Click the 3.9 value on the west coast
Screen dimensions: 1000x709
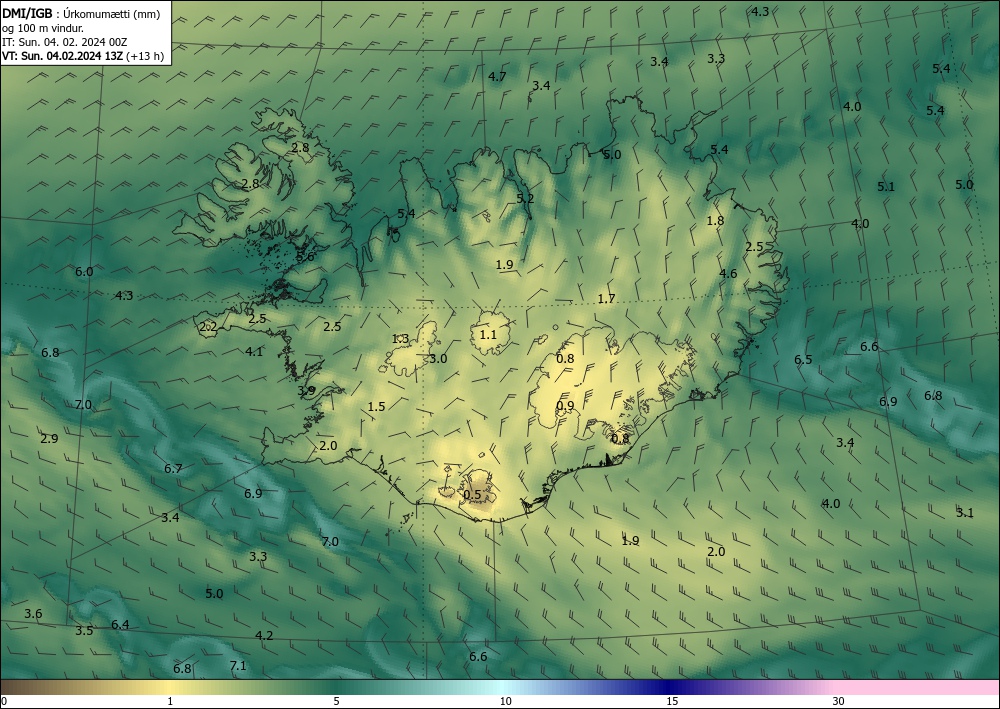[x=306, y=390]
